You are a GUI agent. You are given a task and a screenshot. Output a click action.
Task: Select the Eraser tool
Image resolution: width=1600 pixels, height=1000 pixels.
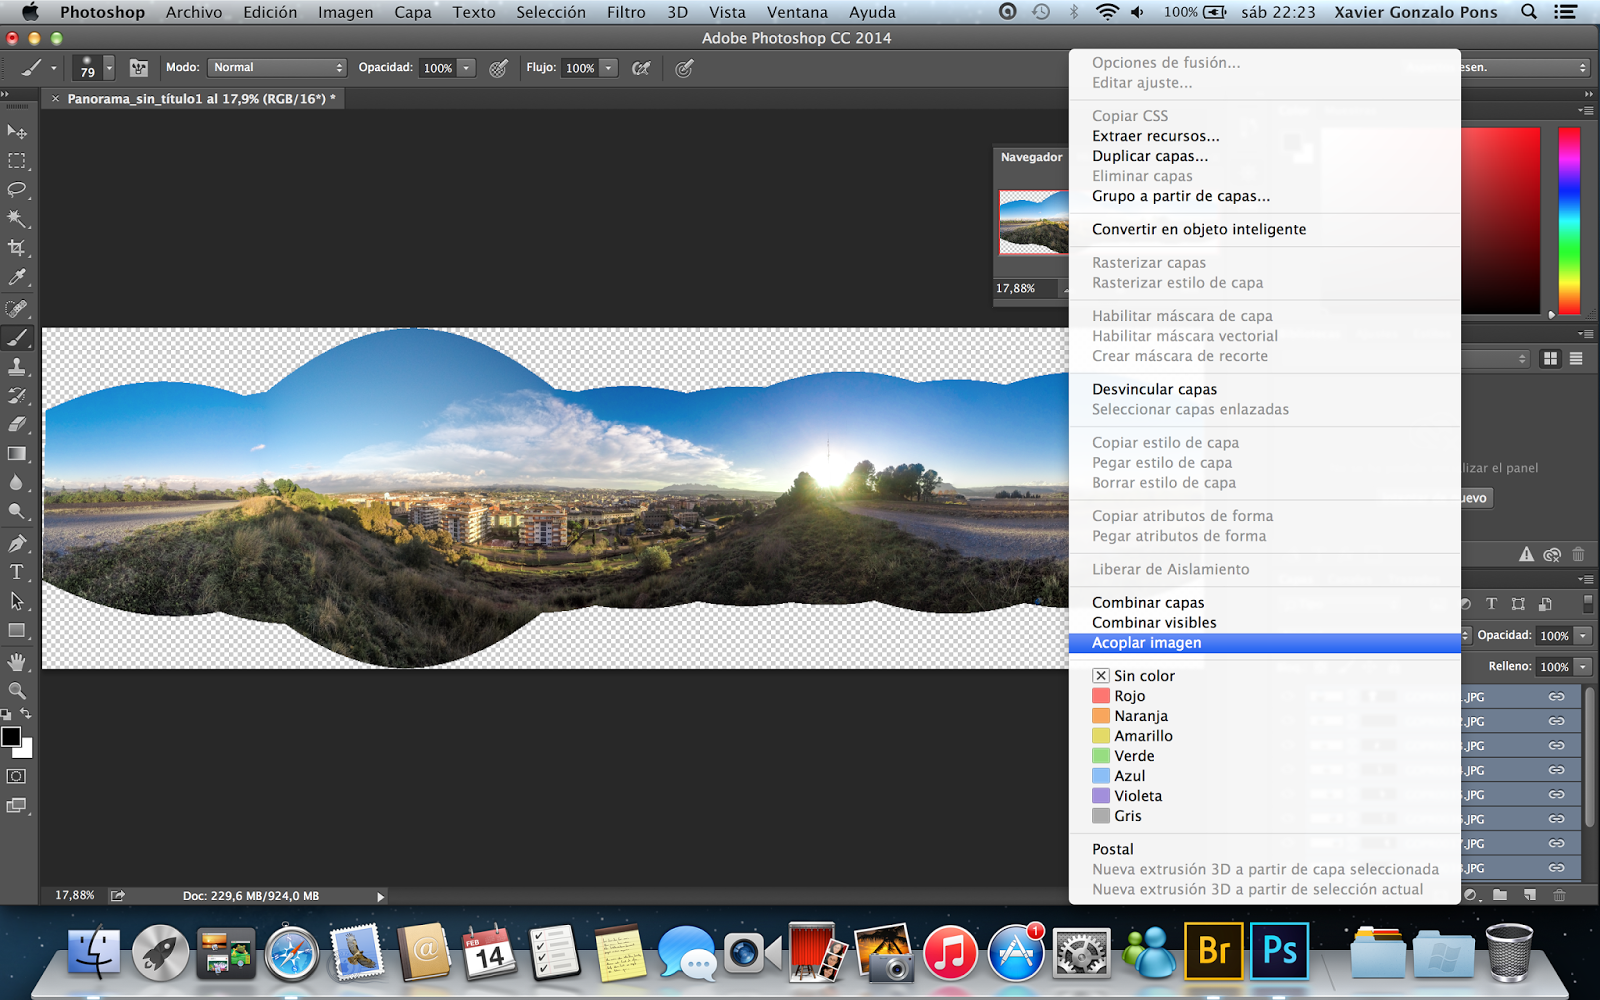[x=17, y=424]
